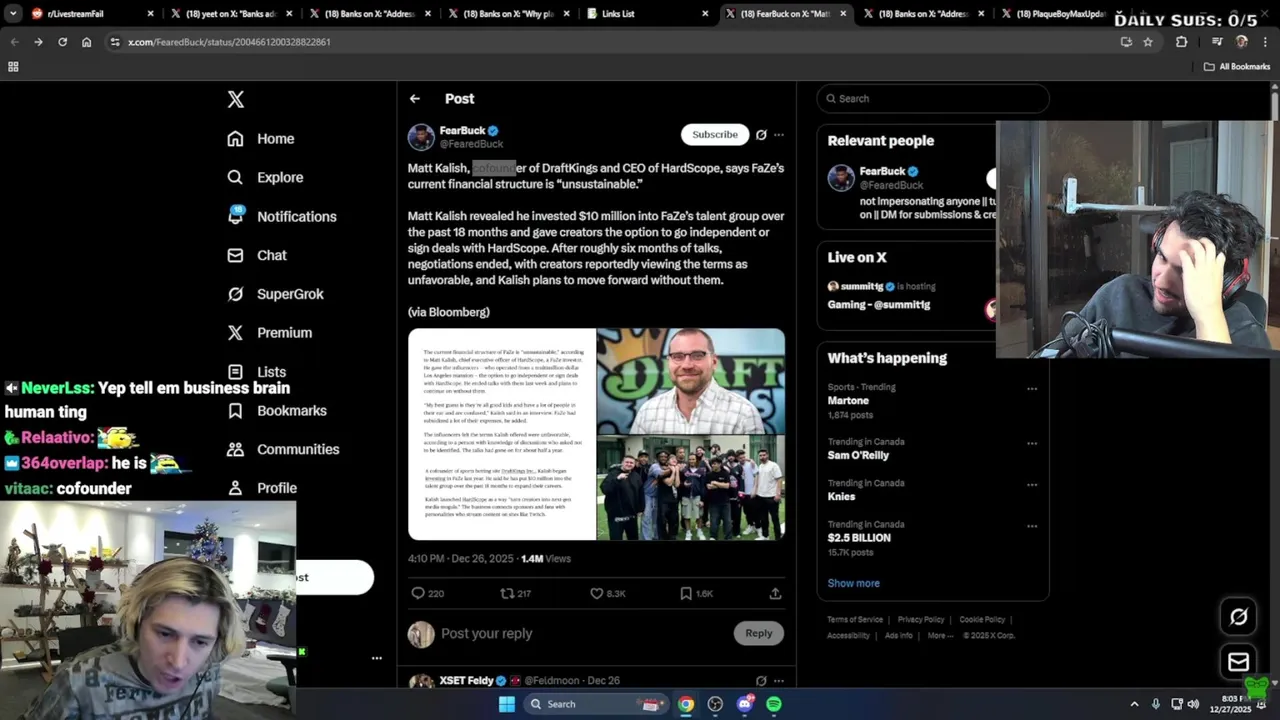Open Spotify from the taskbar
Screen dimensions: 1280x720
774,704
